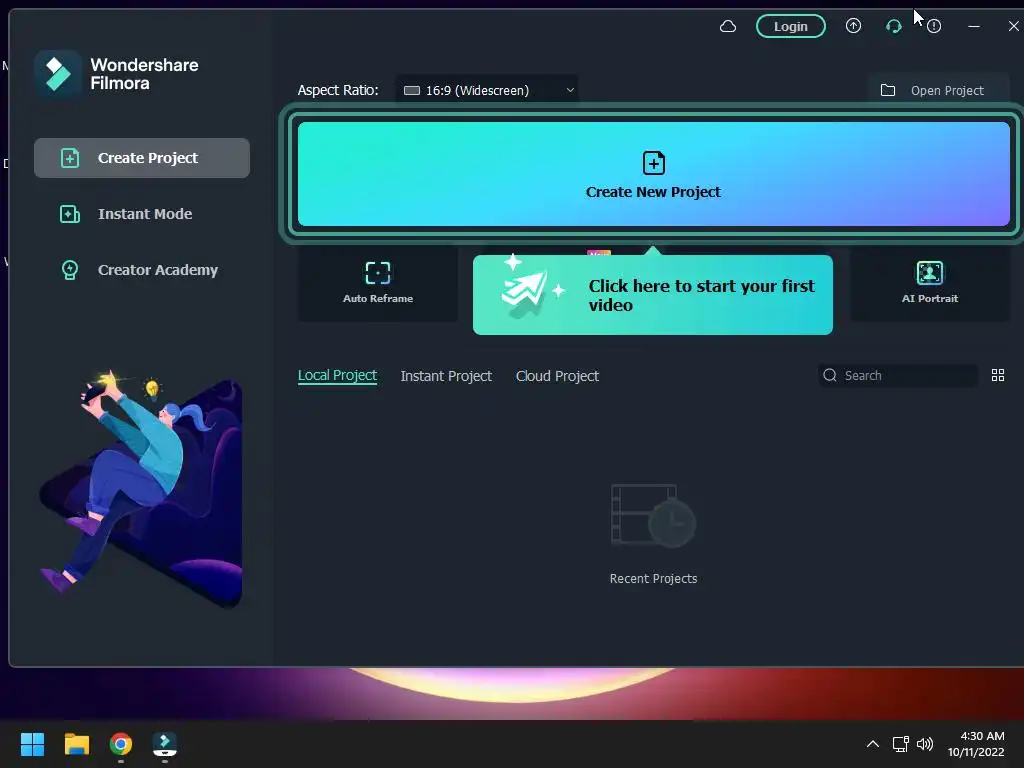Open the taskbar clock and date
Image resolution: width=1024 pixels, height=768 pixels.
coord(976,744)
